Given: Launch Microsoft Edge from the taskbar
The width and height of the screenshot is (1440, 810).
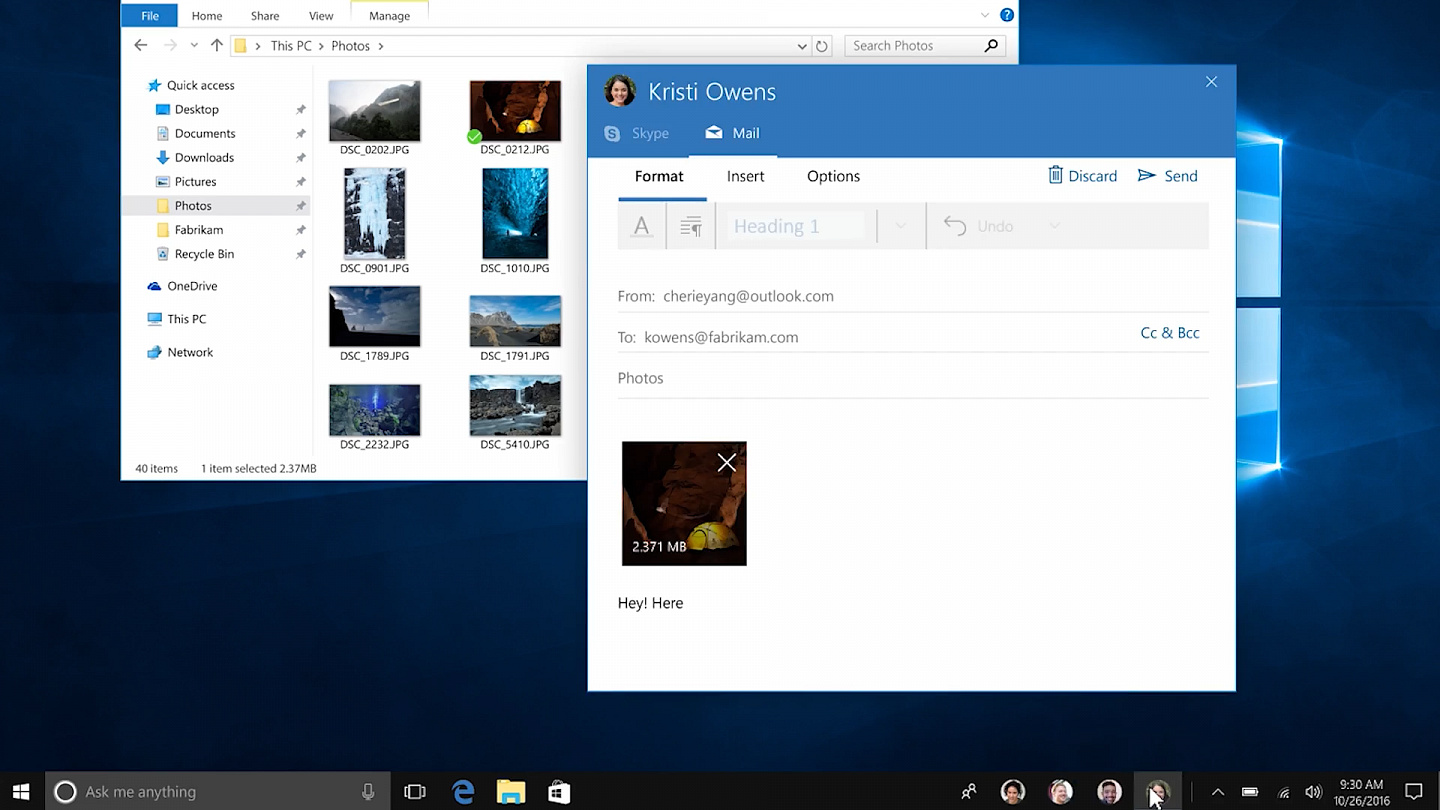Looking at the screenshot, I should pos(463,792).
